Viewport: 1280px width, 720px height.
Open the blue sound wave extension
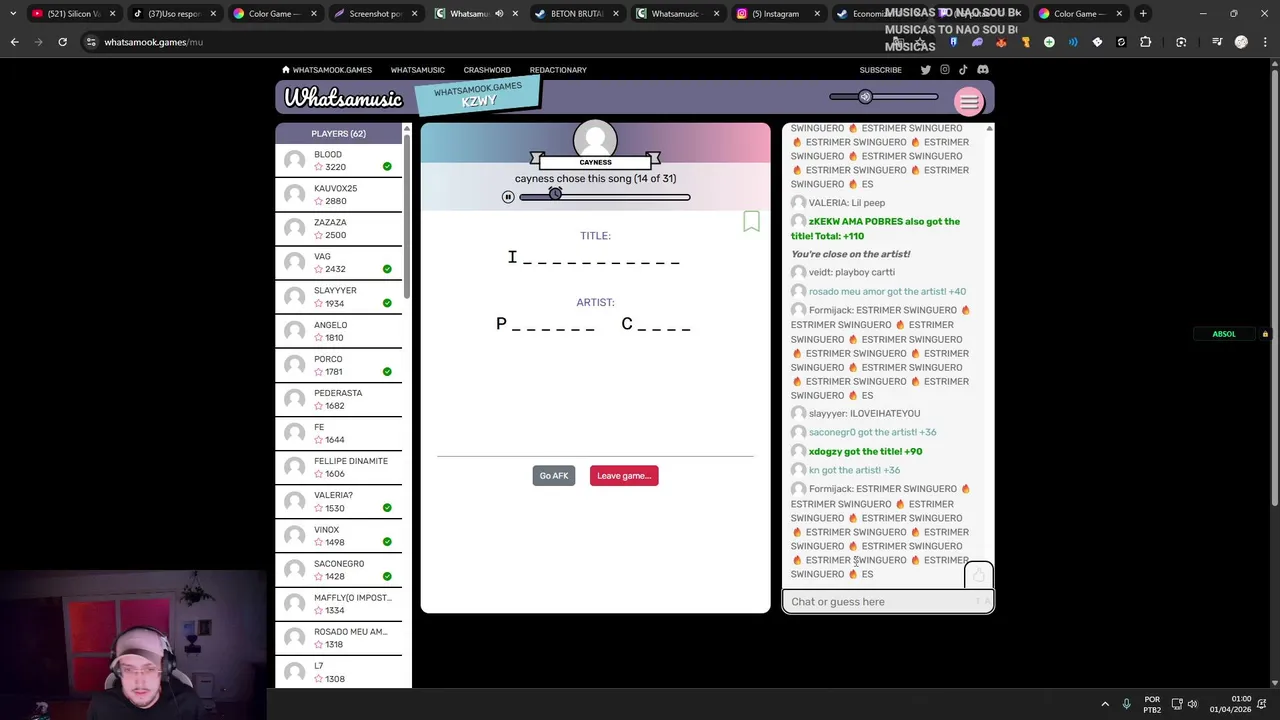click(x=1073, y=42)
